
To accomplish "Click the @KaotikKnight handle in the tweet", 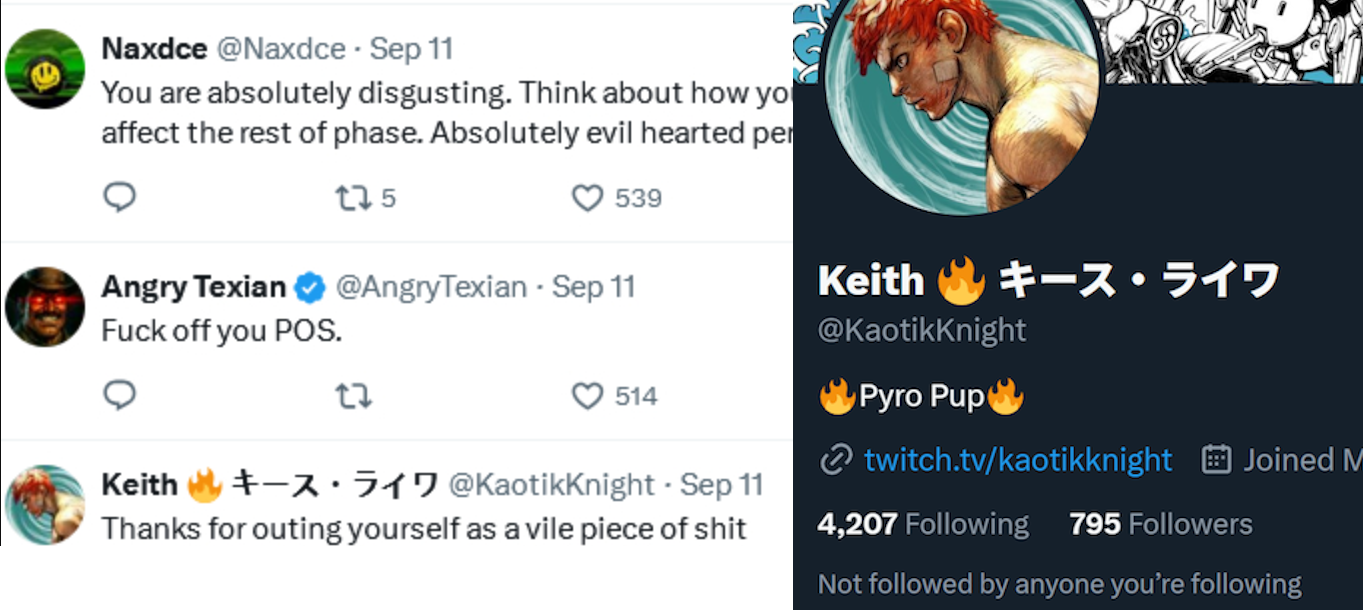I will [551, 486].
